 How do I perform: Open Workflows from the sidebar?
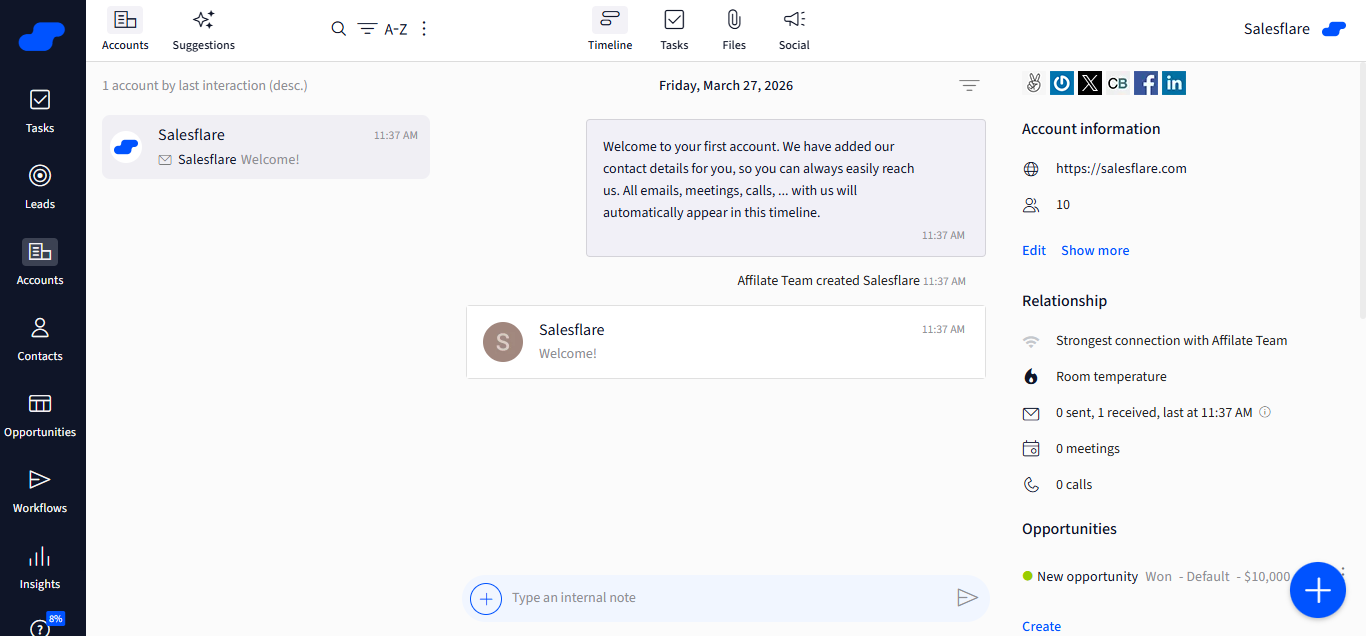pyautogui.click(x=40, y=492)
